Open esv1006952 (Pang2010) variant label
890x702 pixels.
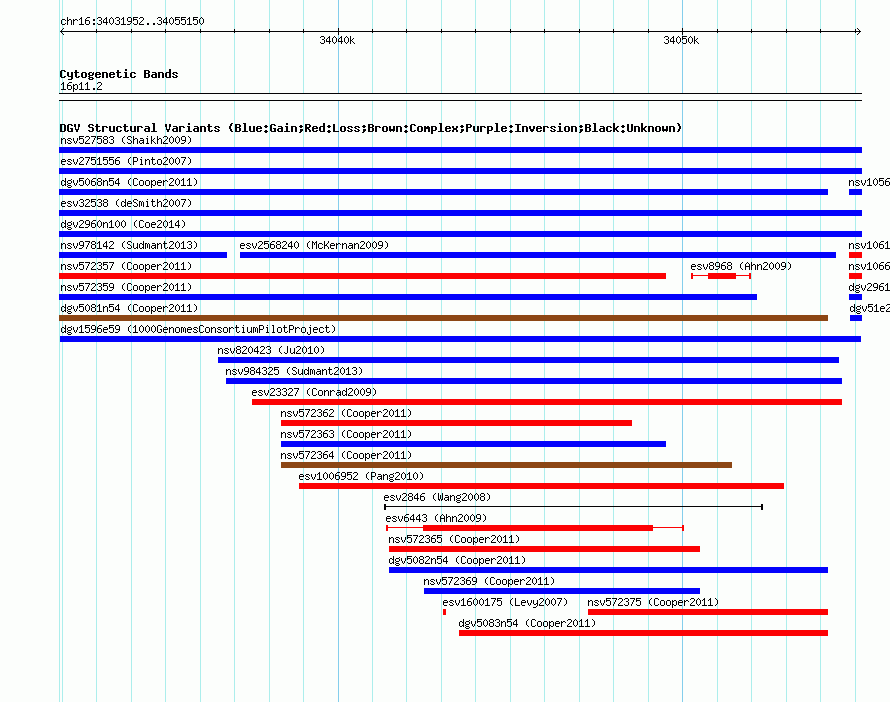[361, 476]
